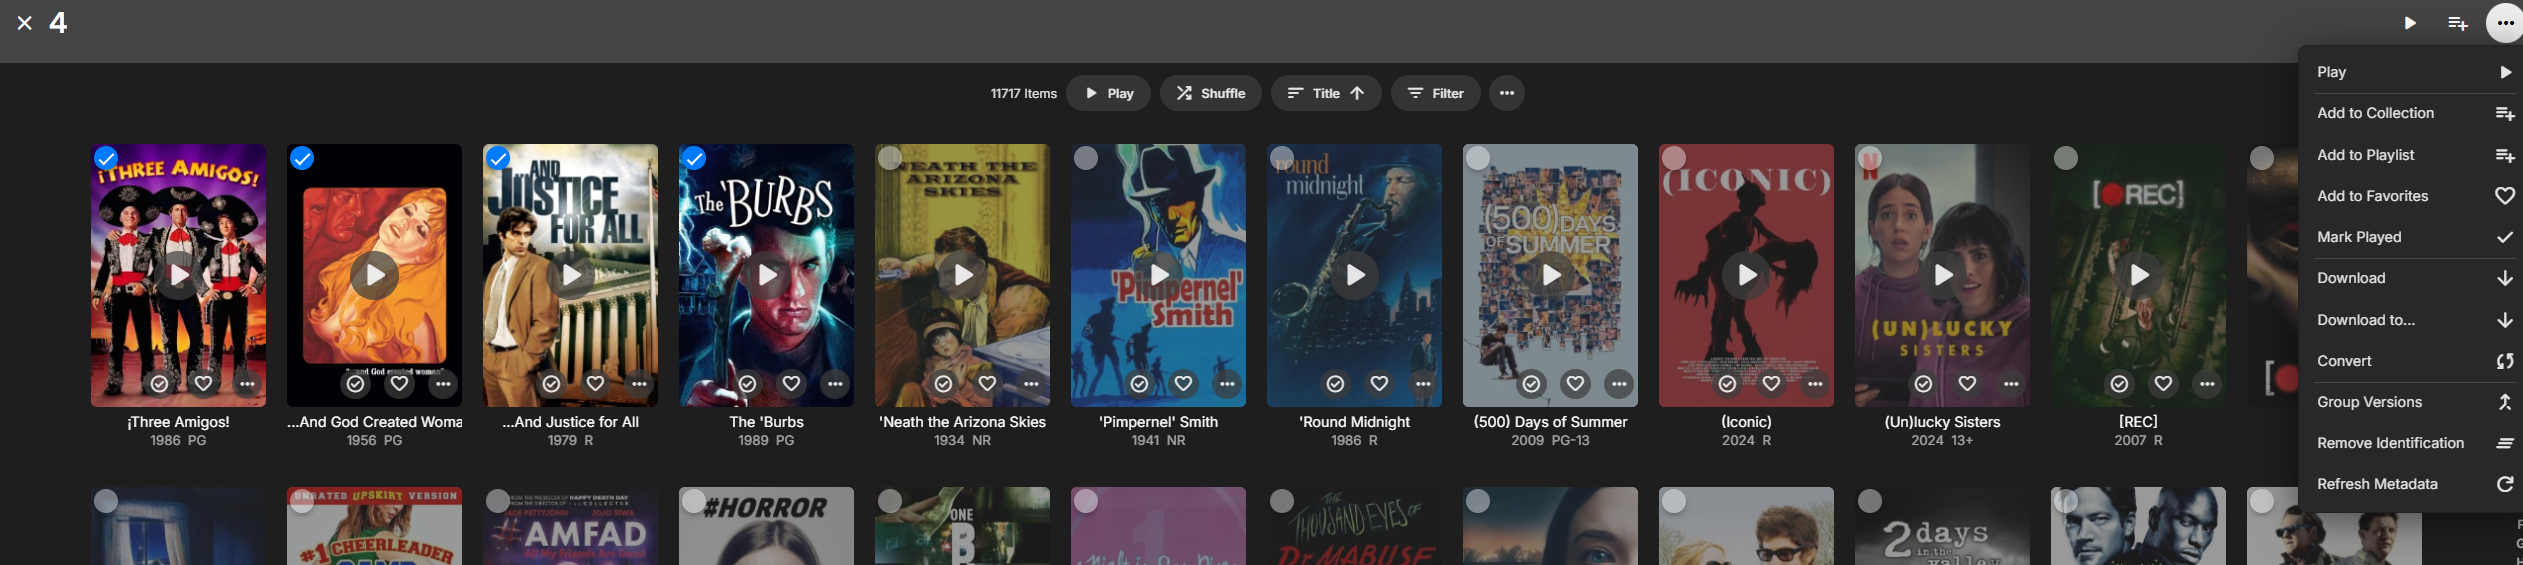
Task: Open the ¡Three Amigos! title link
Action: (179, 422)
